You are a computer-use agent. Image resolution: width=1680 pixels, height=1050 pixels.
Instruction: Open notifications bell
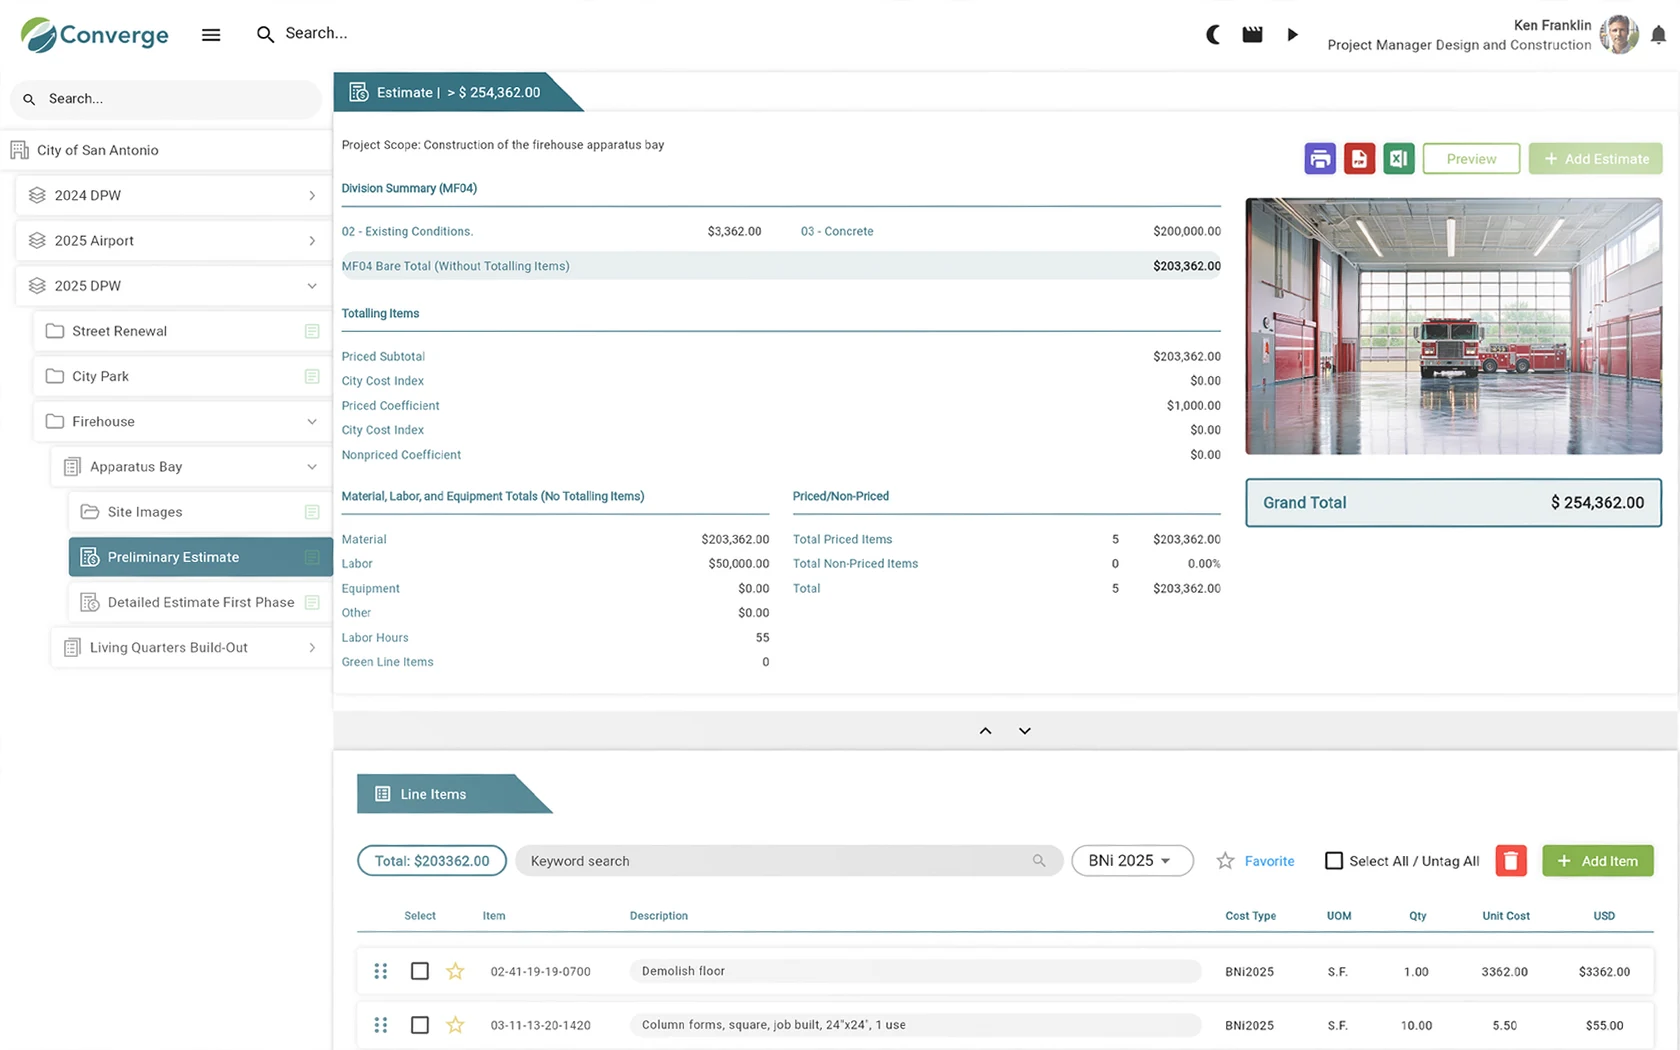pos(1658,35)
